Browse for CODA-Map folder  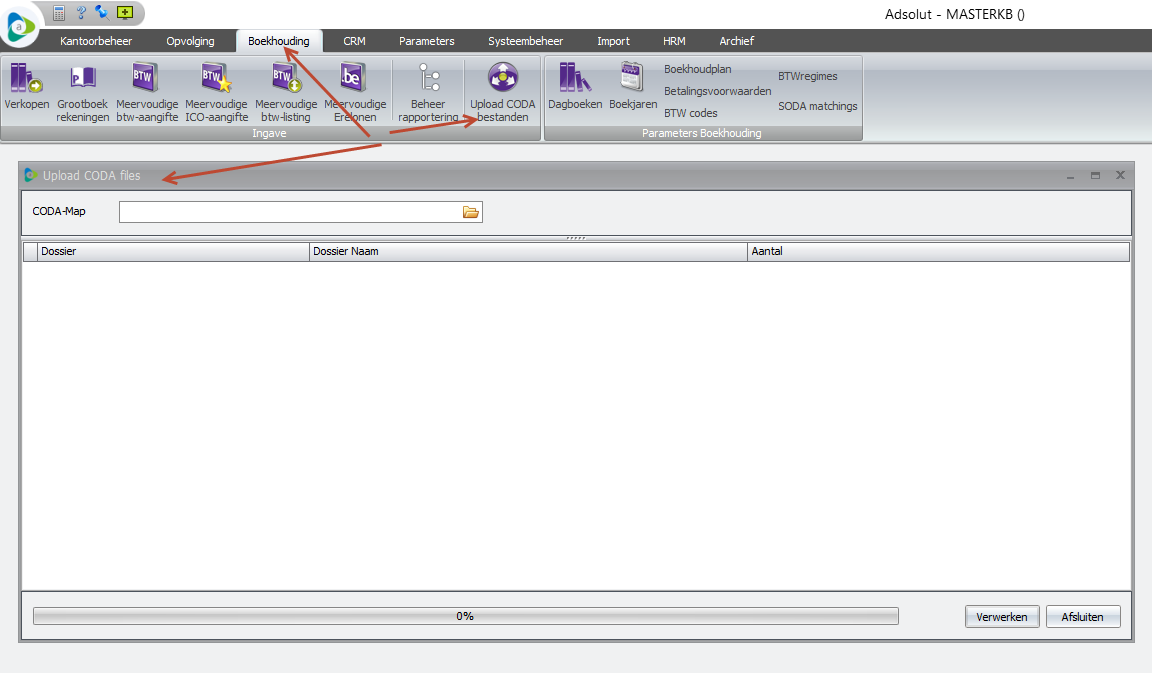[x=471, y=212]
